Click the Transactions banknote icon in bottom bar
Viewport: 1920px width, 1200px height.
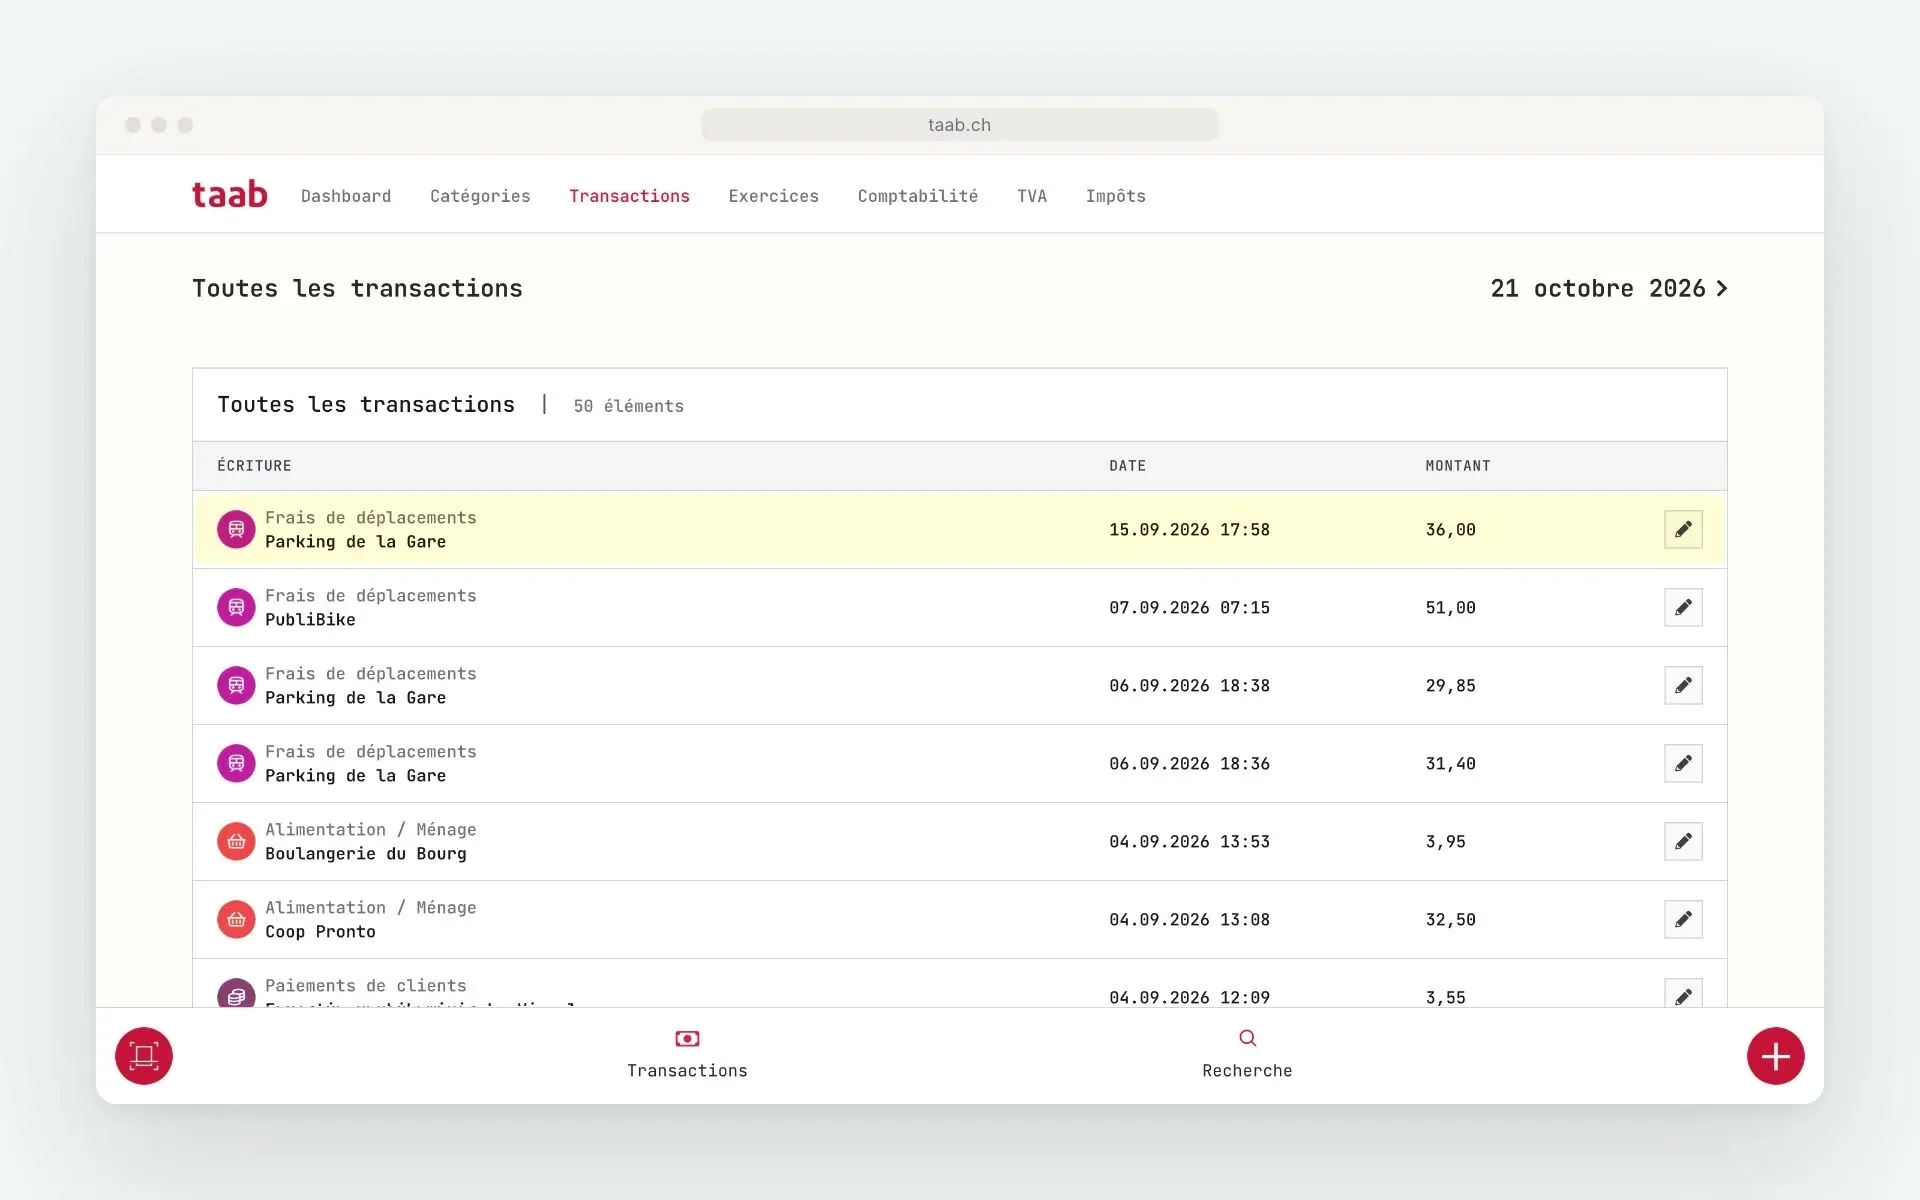[x=687, y=1039]
